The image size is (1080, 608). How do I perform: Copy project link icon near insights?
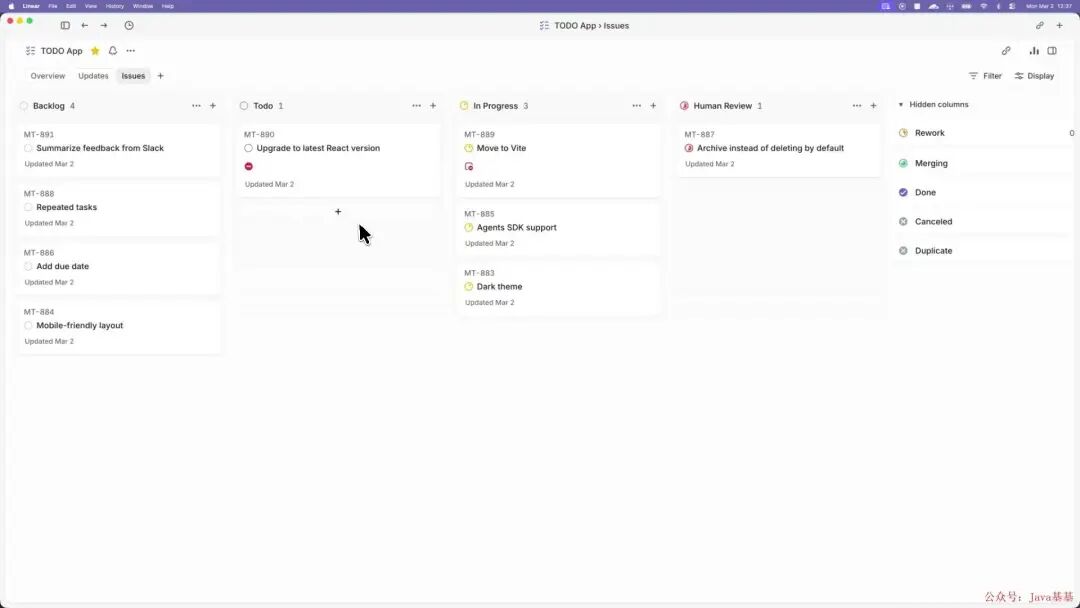coord(1006,51)
